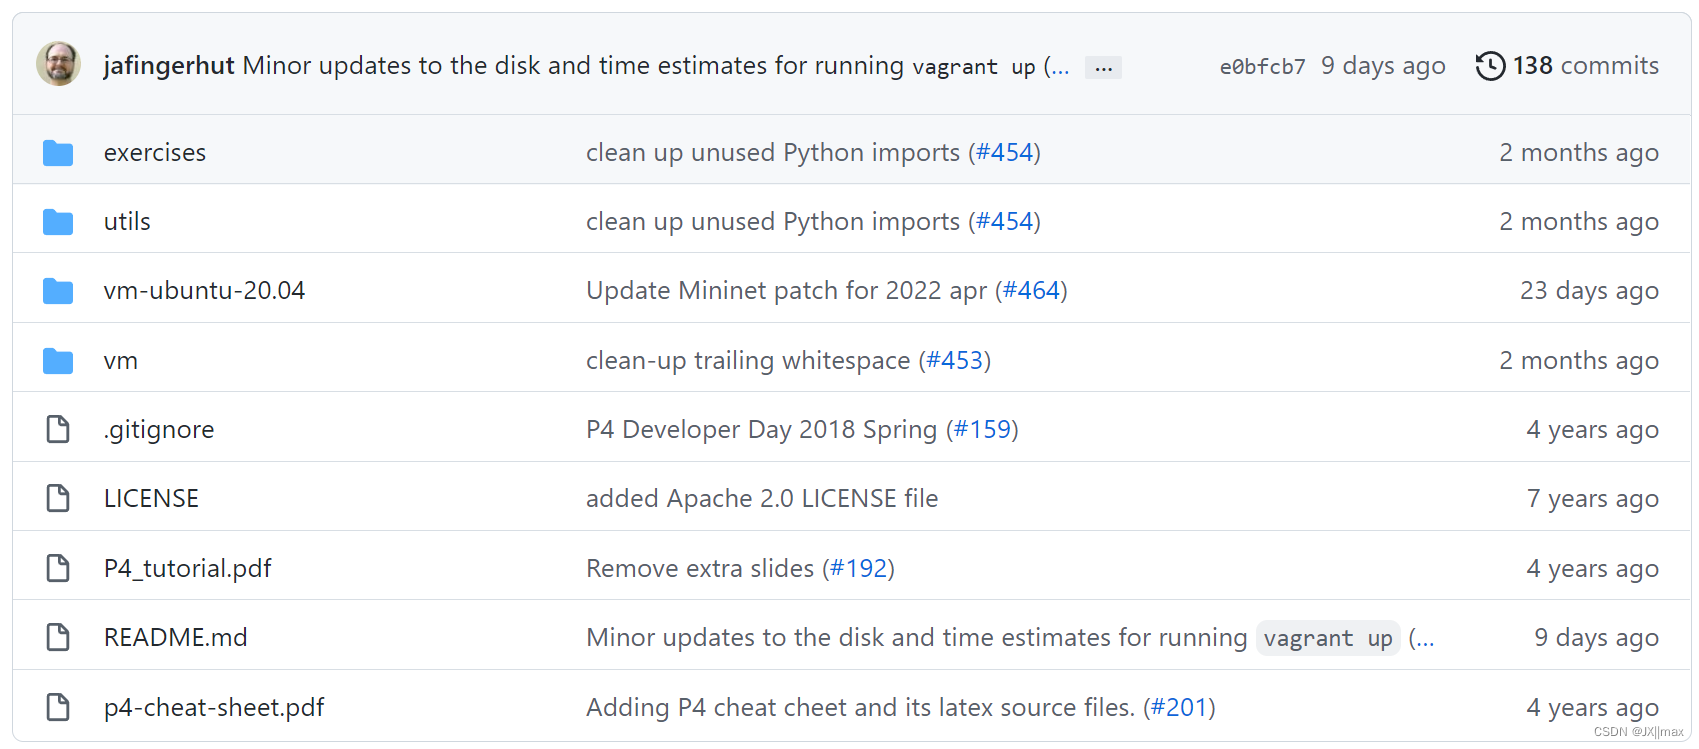
Task: Open commit hash e0bfcb7
Action: 1262,67
